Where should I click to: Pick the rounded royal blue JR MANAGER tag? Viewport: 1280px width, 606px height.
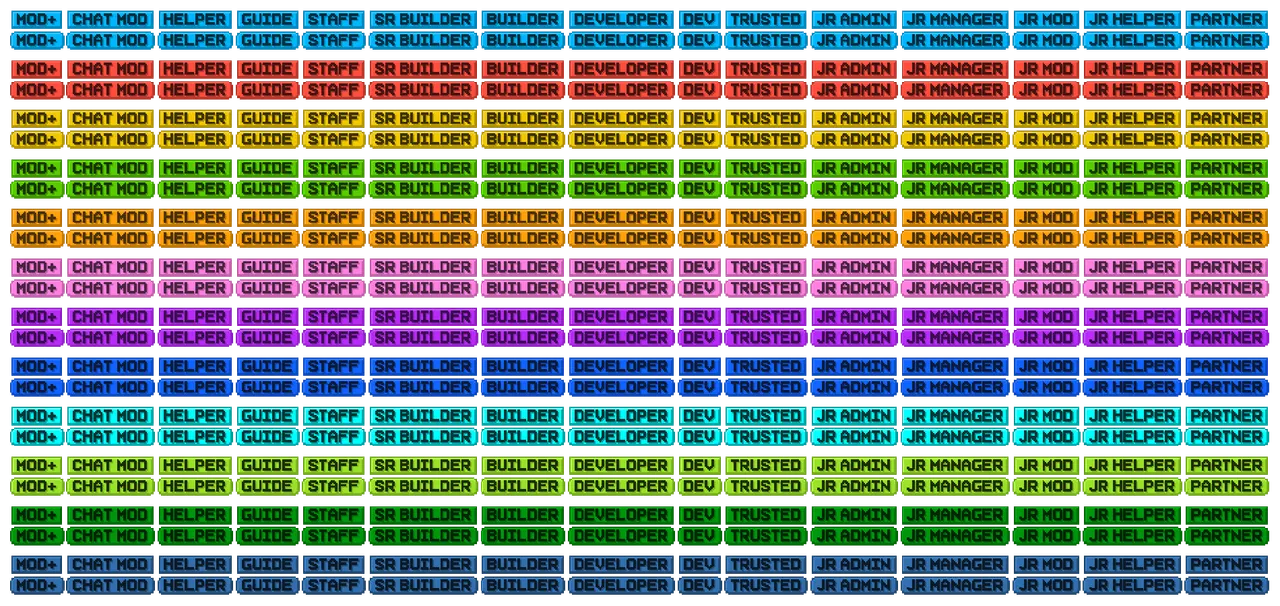[x=954, y=387]
